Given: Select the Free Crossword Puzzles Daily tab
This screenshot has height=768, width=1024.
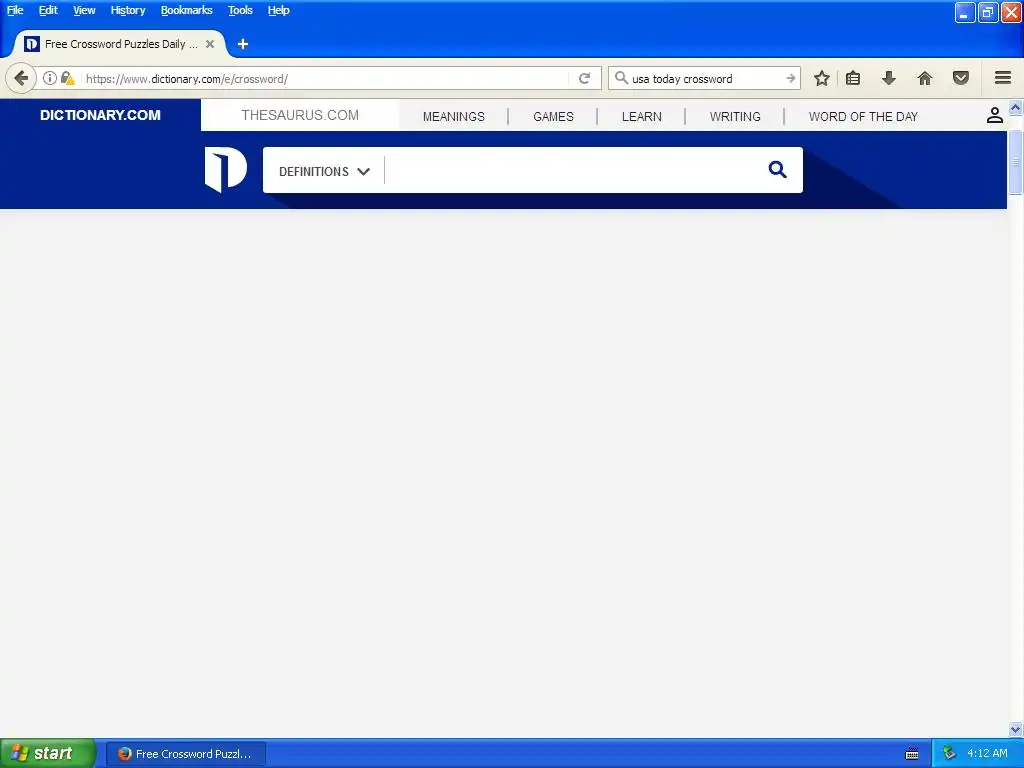Looking at the screenshot, I should (120, 44).
